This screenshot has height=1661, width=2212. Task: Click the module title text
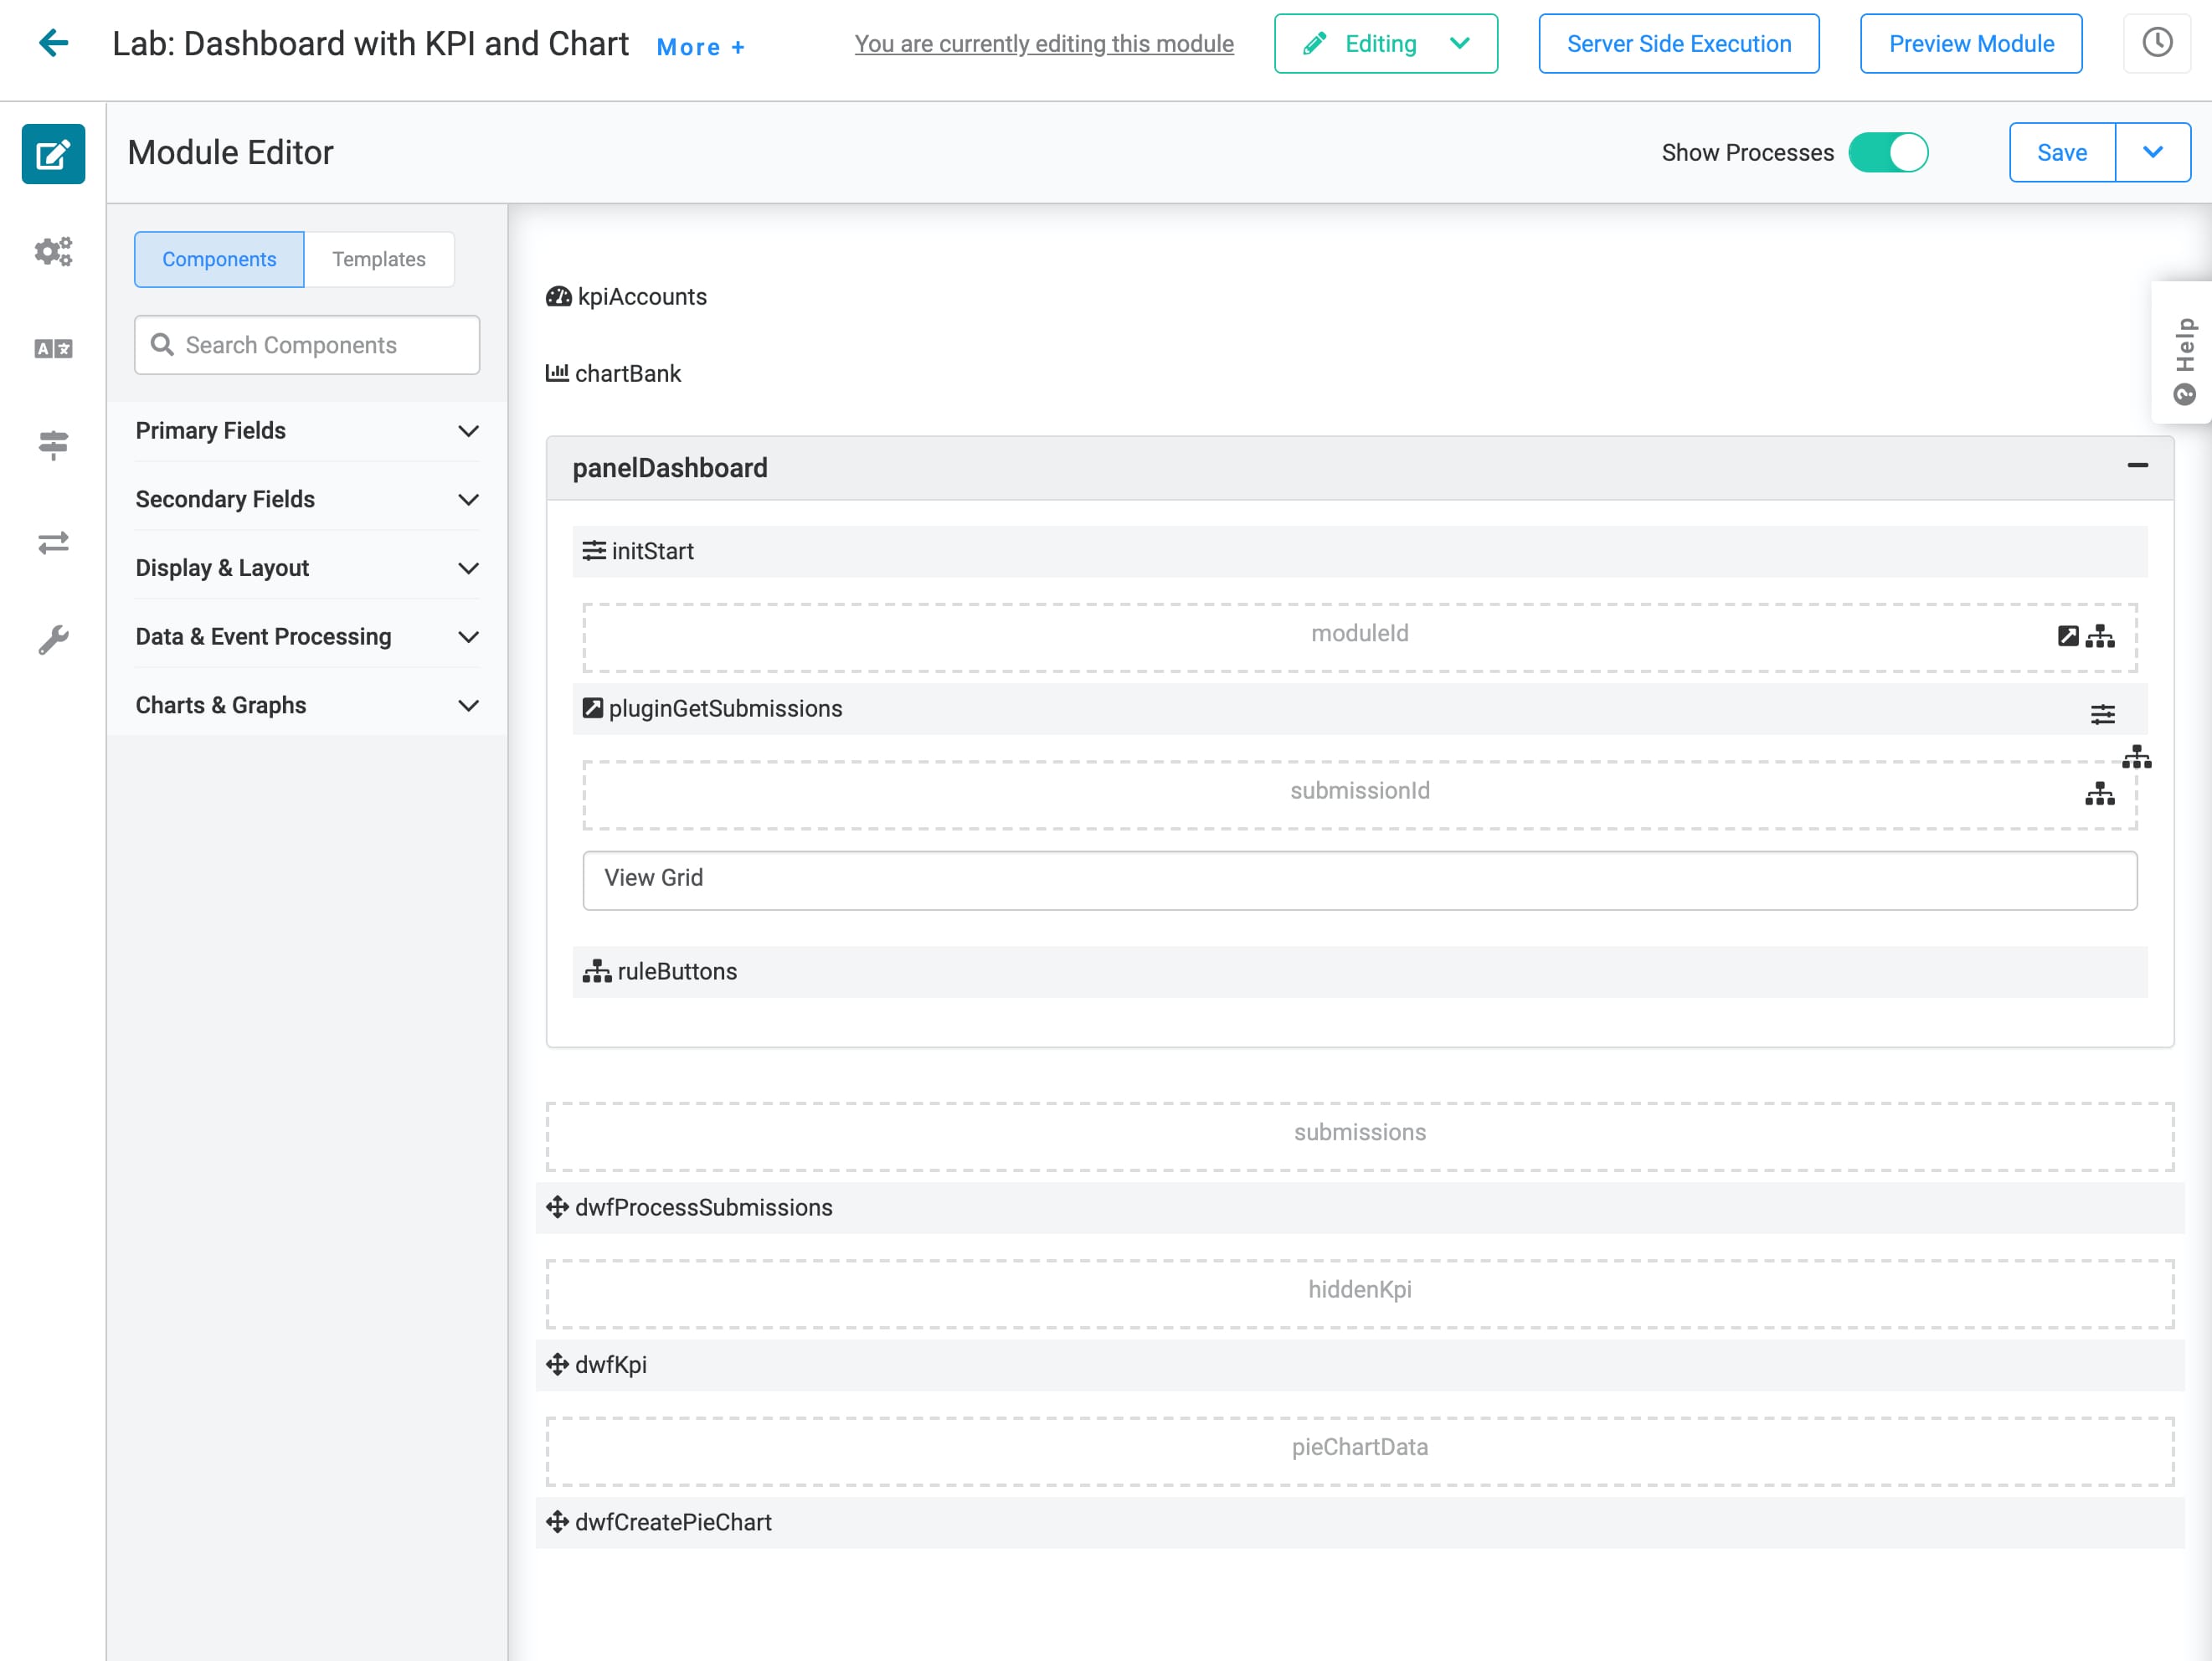[370, 43]
